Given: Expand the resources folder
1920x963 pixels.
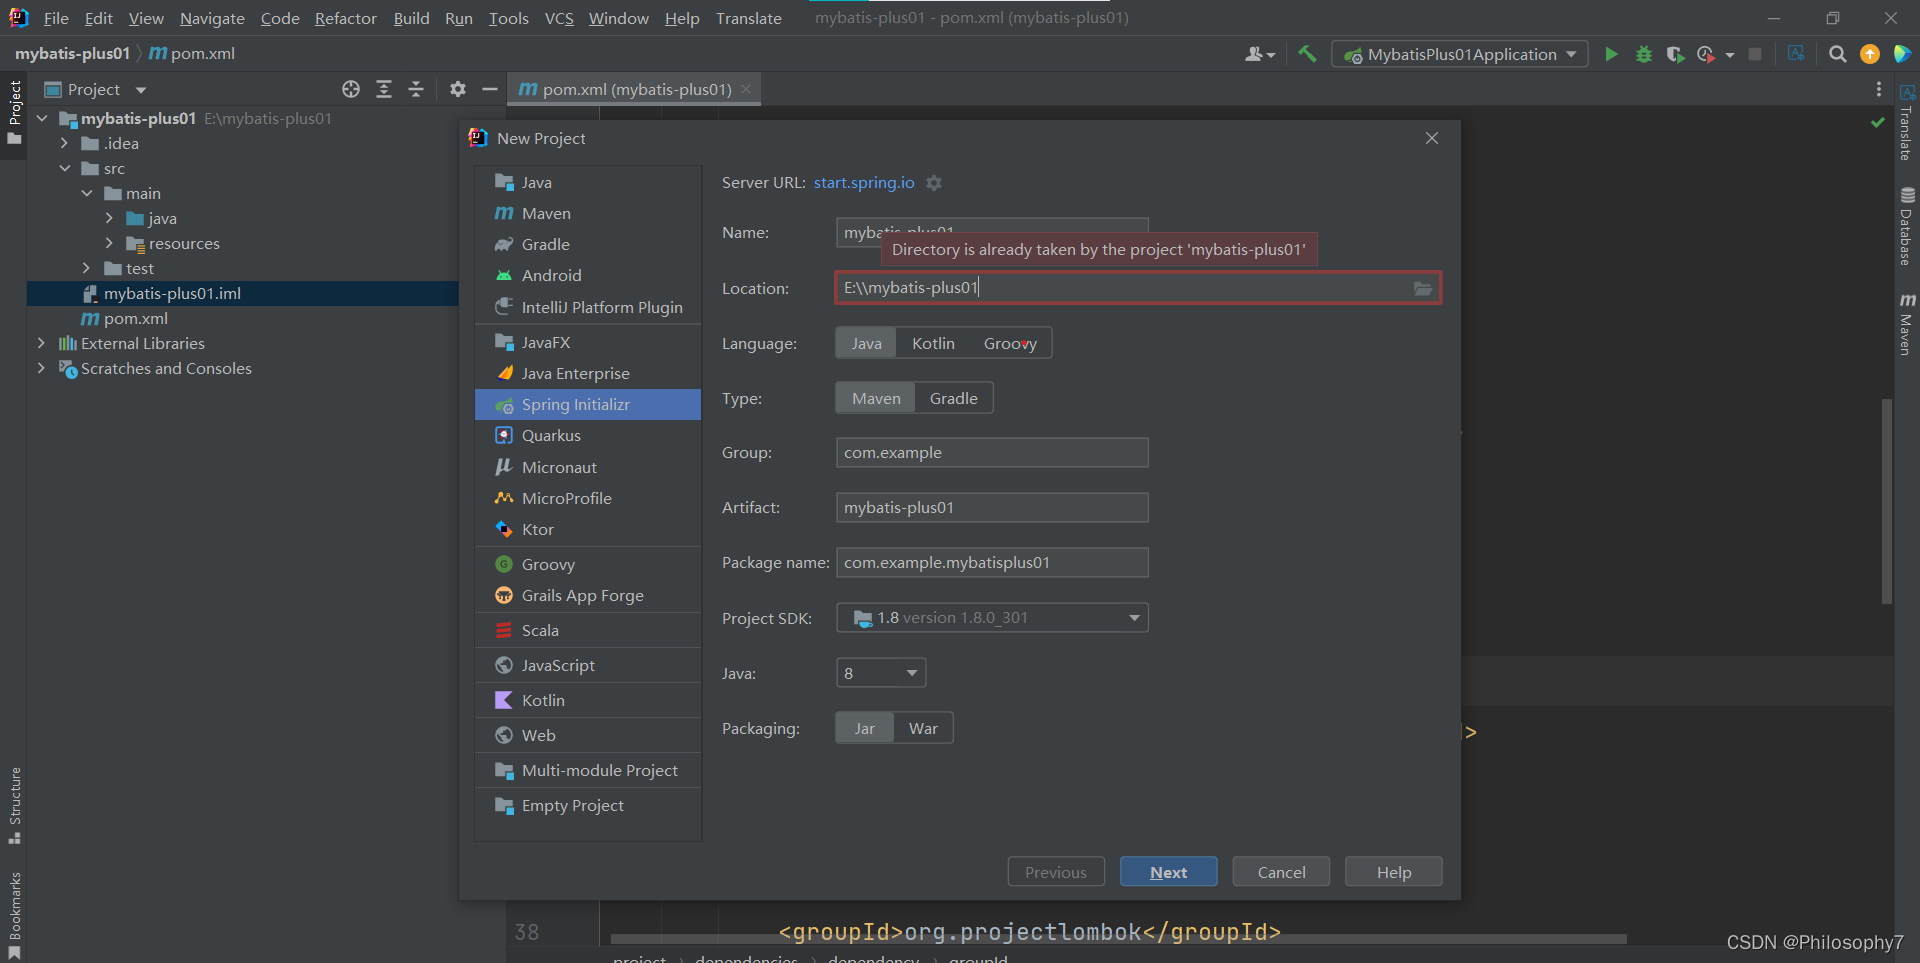Looking at the screenshot, I should (x=109, y=243).
